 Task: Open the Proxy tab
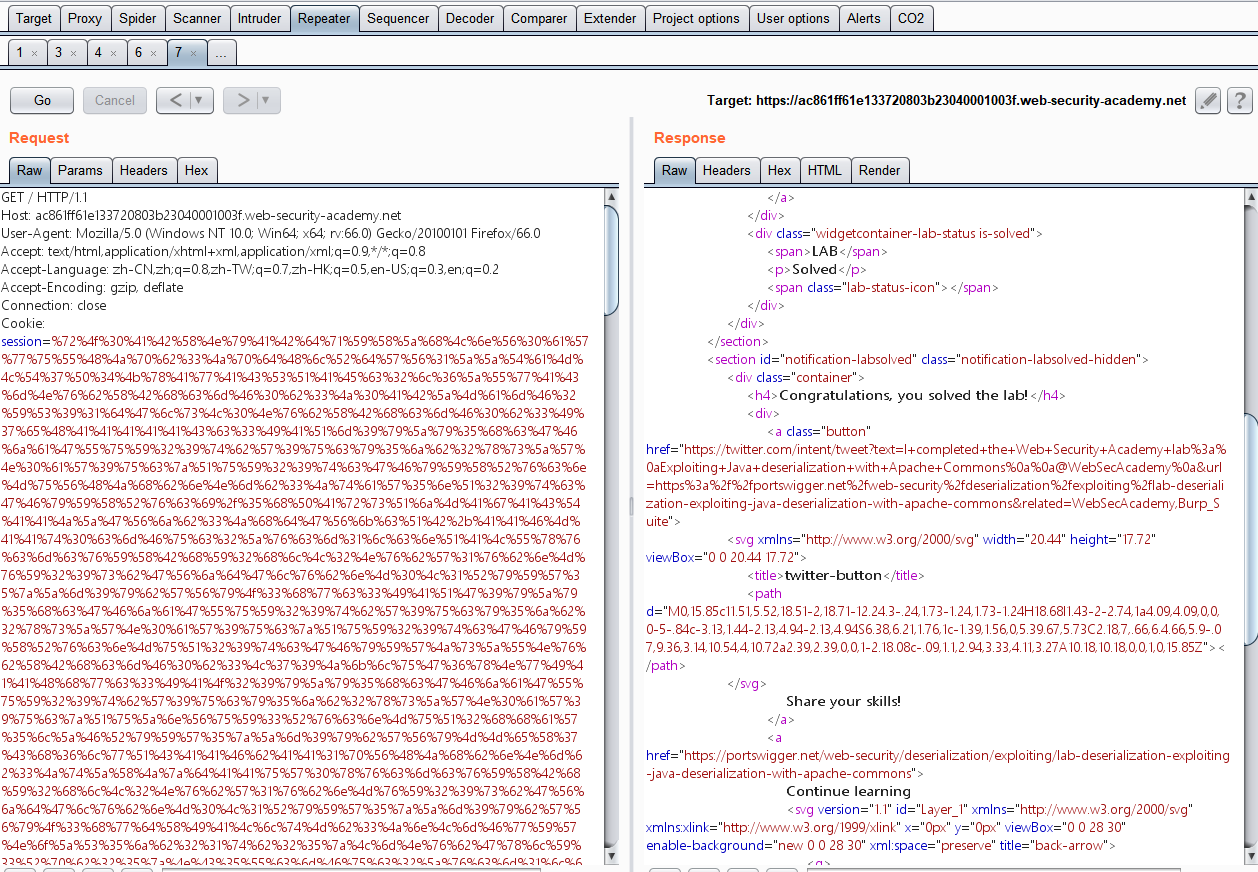pos(85,18)
